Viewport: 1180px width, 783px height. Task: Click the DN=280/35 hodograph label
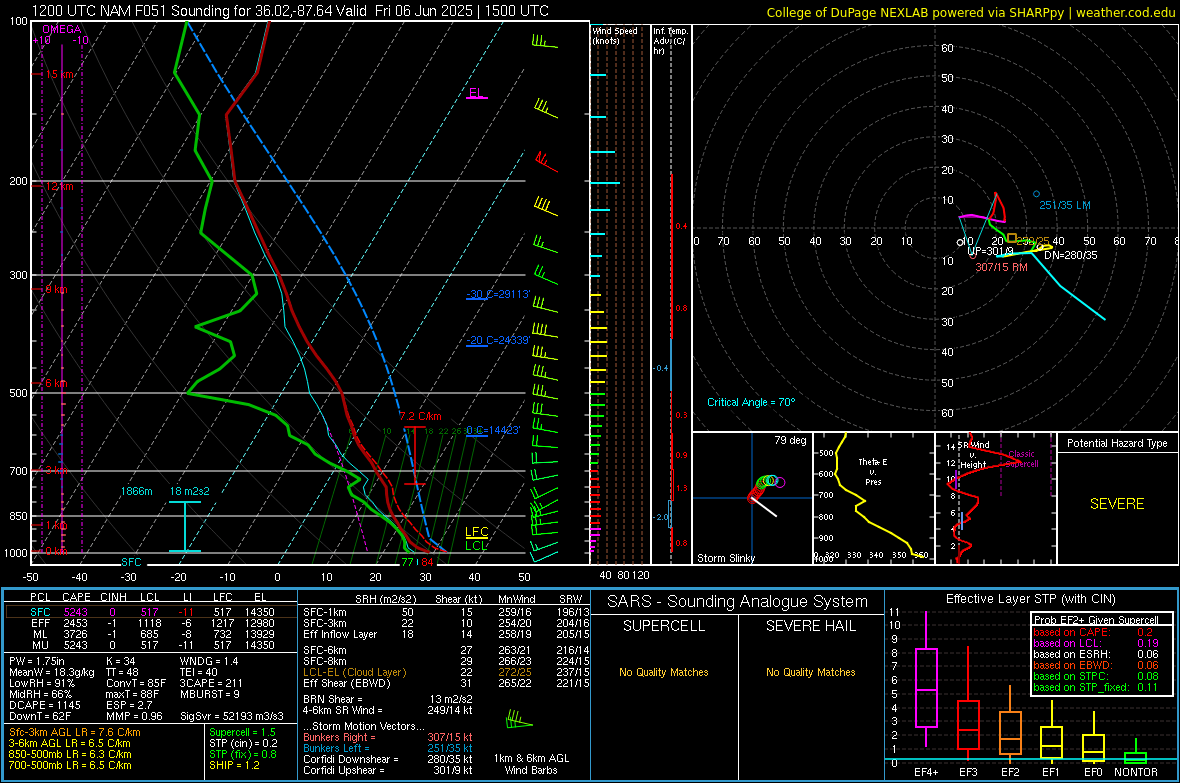pos(1071,255)
